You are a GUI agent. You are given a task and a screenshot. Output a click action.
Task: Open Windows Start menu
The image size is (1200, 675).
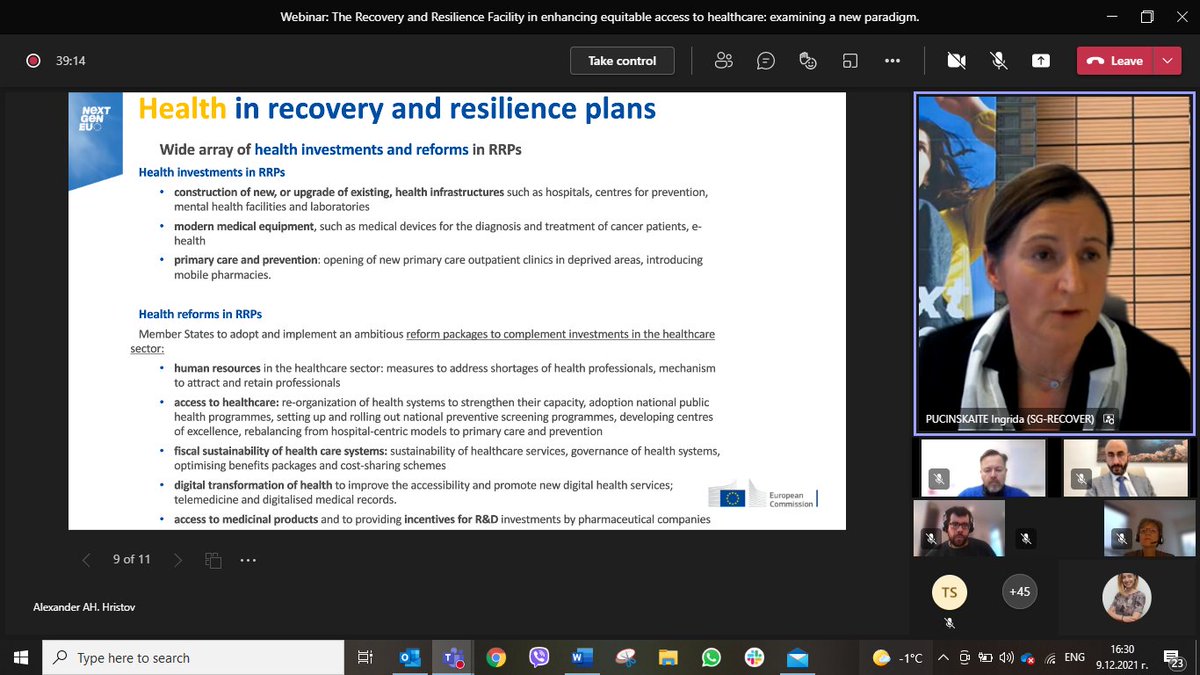coord(22,657)
